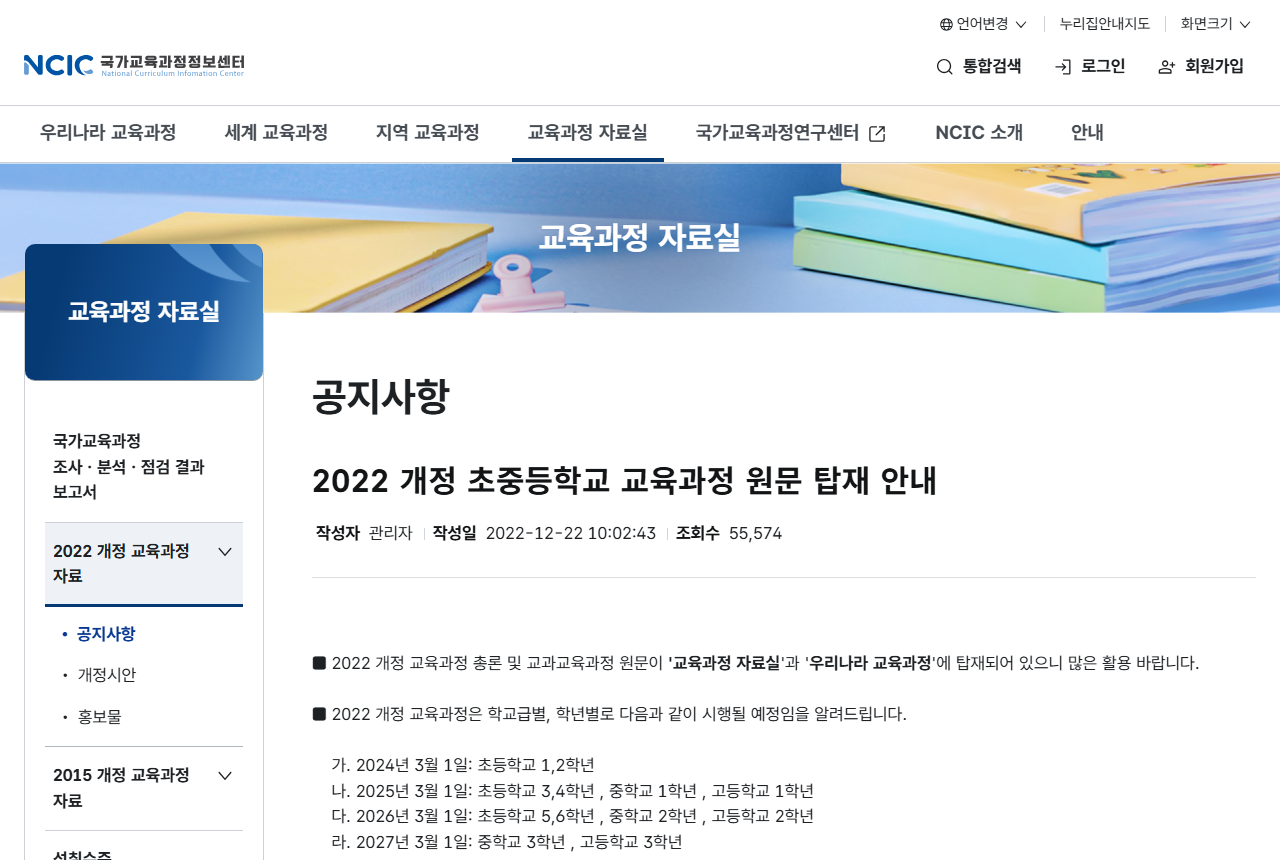1280x860 pixels.
Task: Click the author name 관리자
Action: point(391,533)
